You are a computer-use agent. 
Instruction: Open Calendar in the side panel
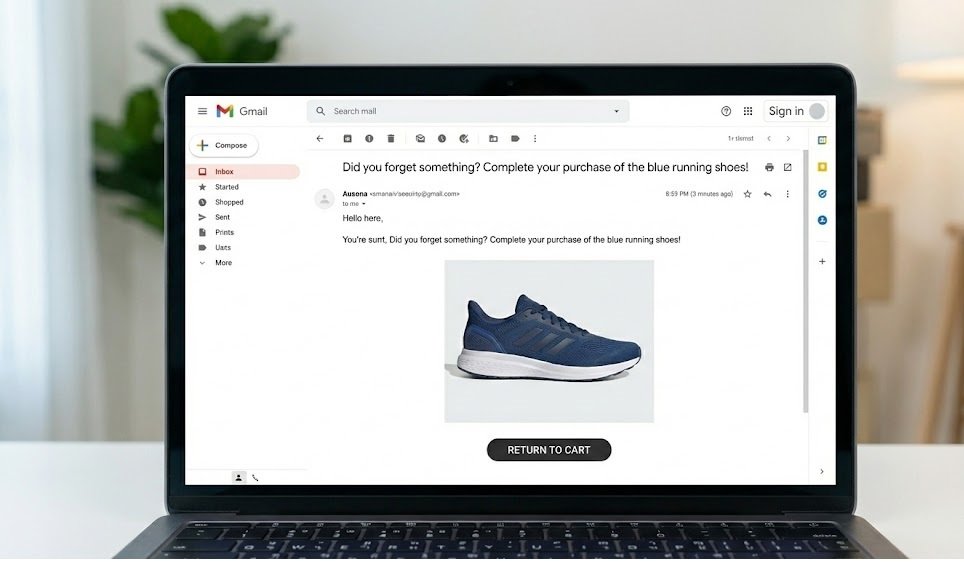pos(822,140)
